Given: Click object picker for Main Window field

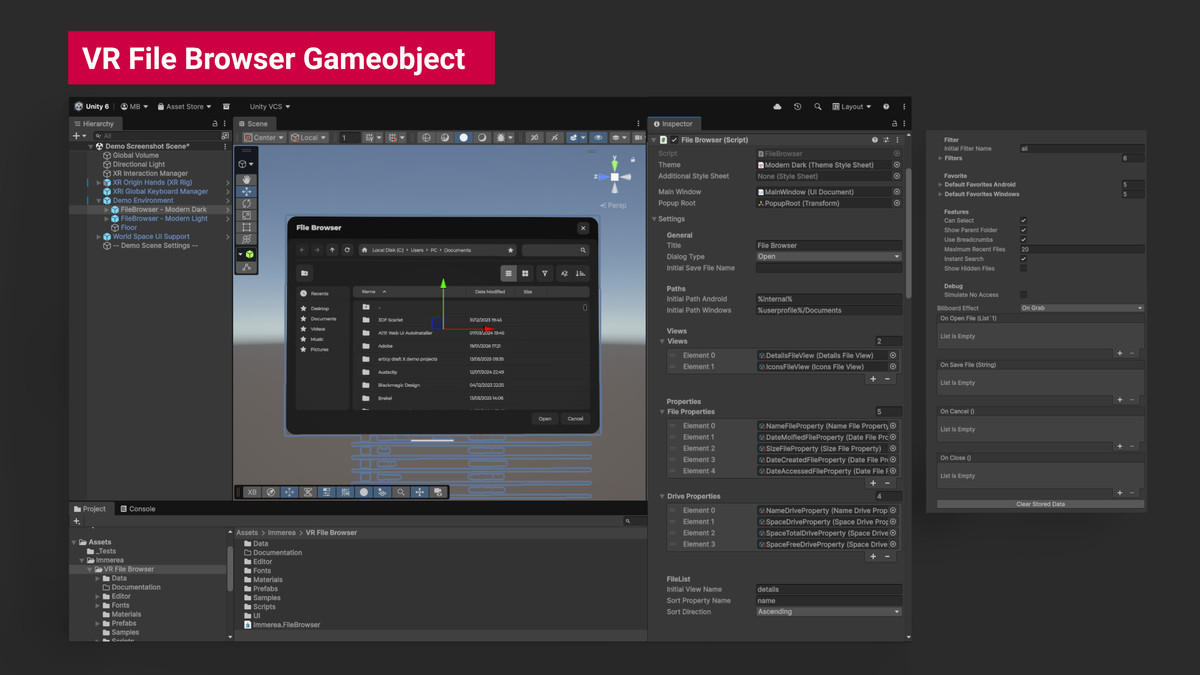Looking at the screenshot, I should pyautogui.click(x=896, y=192).
